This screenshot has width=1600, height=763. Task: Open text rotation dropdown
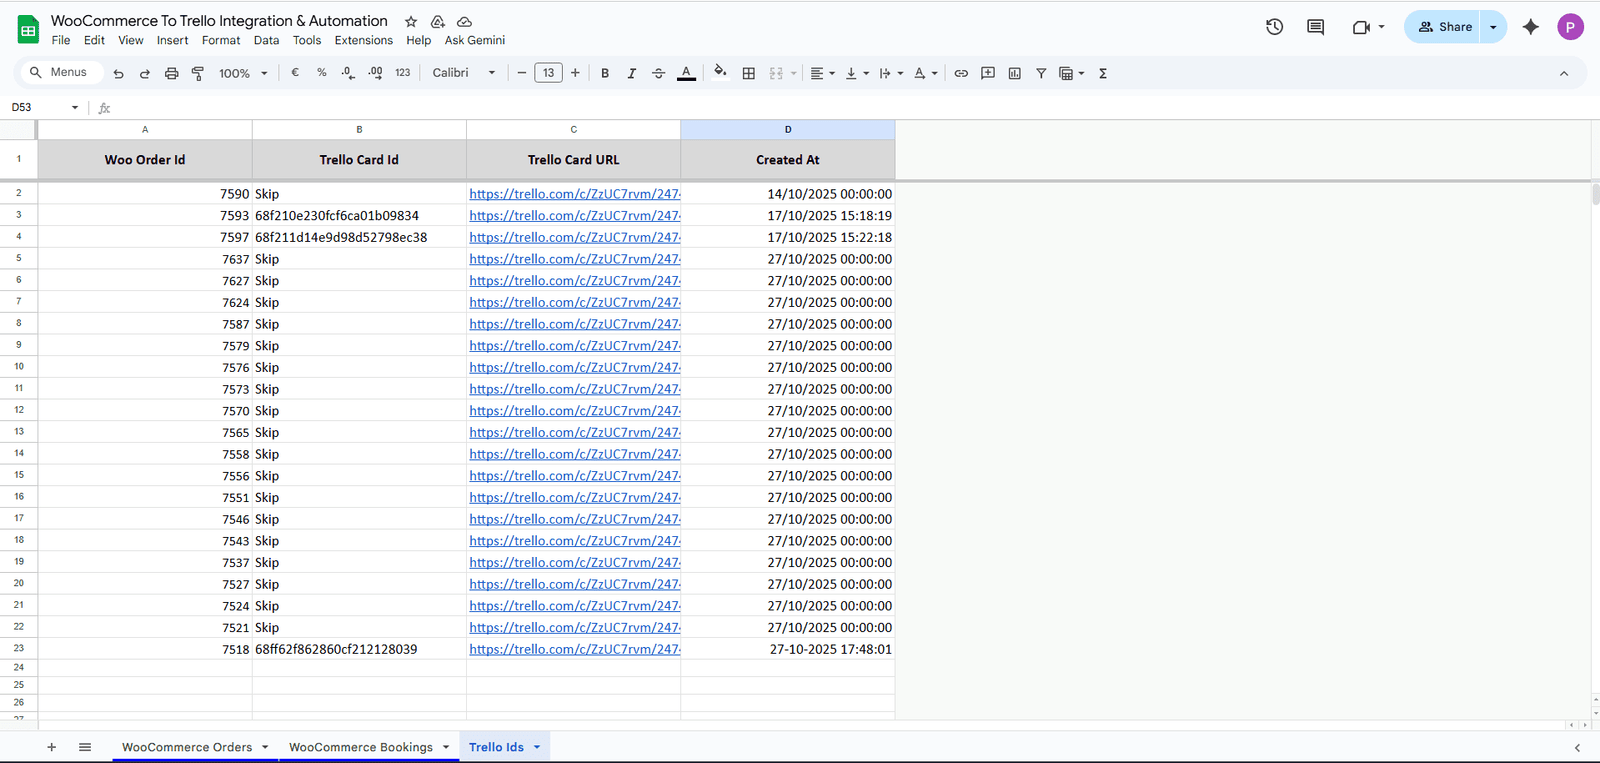click(x=926, y=73)
